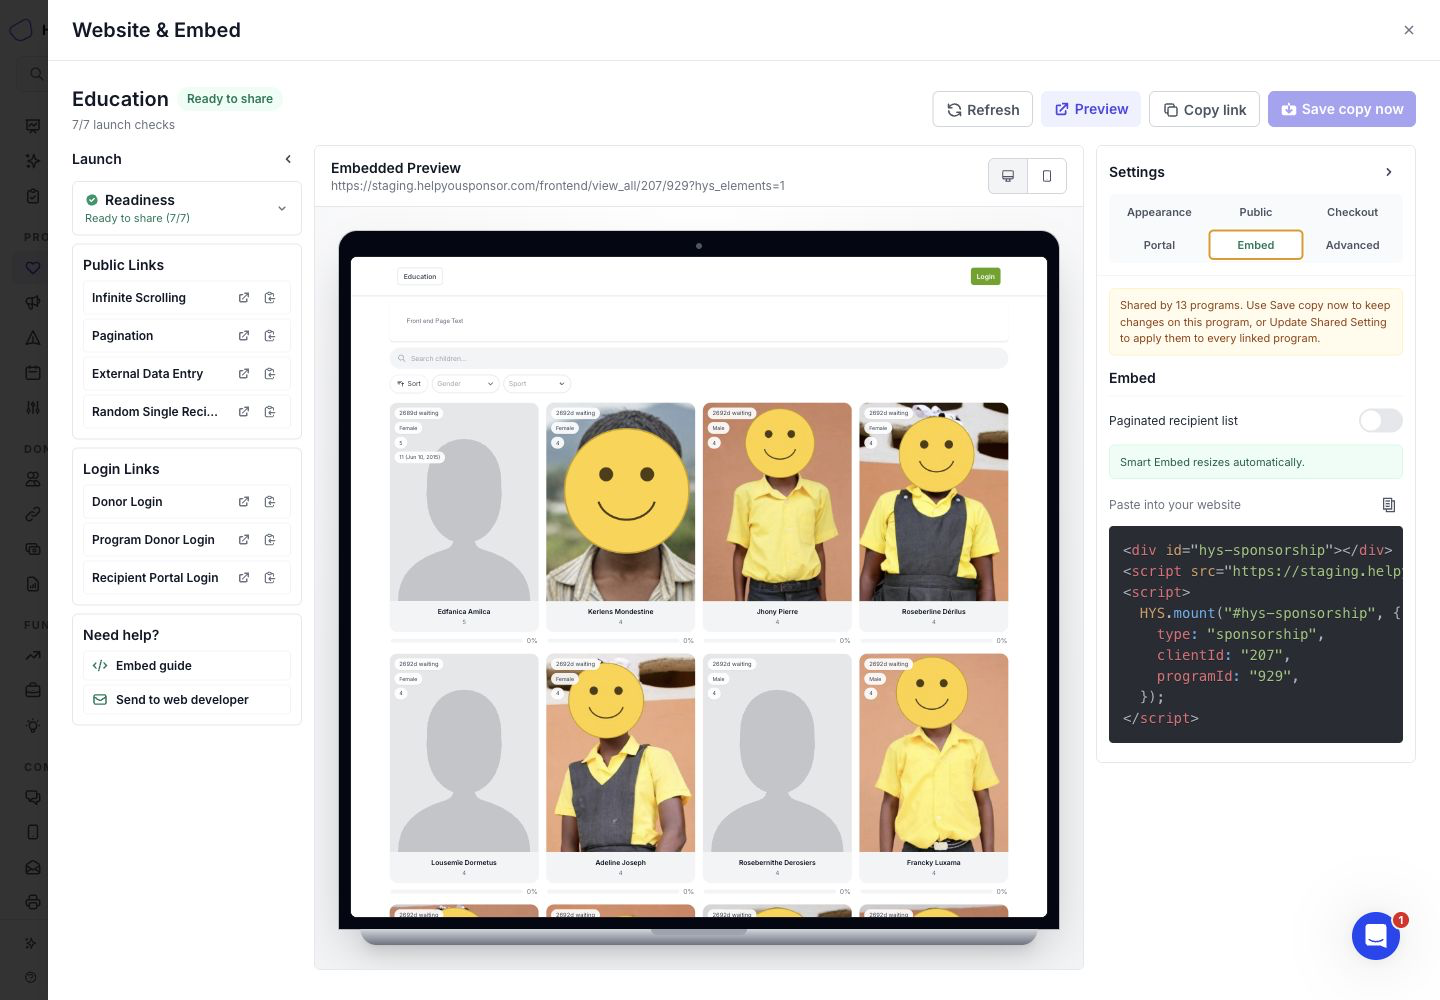Open Infinite Scrolling link in new tab
Viewport: 1440px width, 1000px height.
[244, 298]
